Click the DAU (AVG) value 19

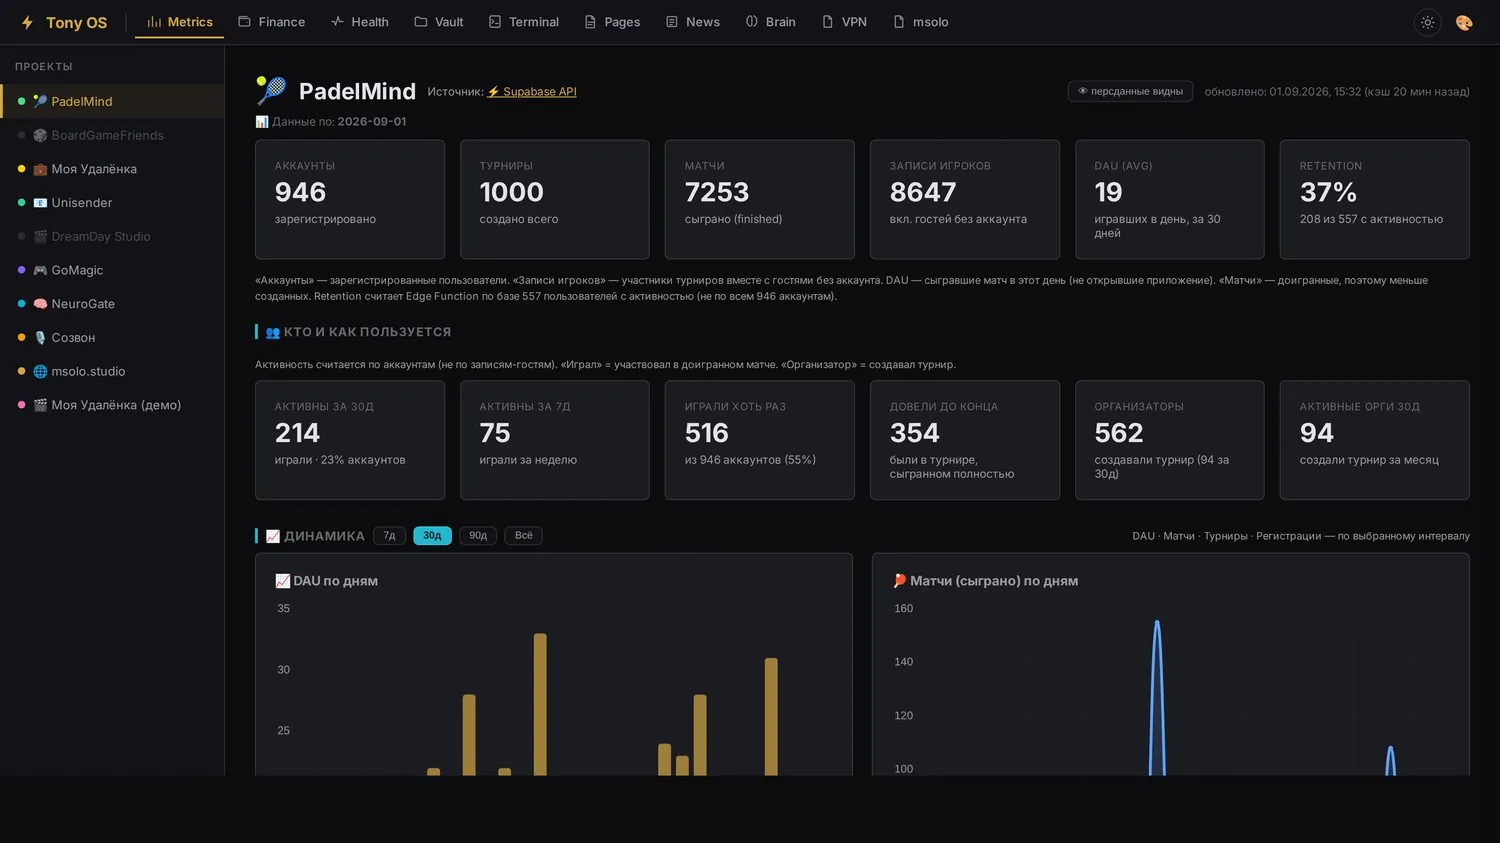[x=1108, y=192]
